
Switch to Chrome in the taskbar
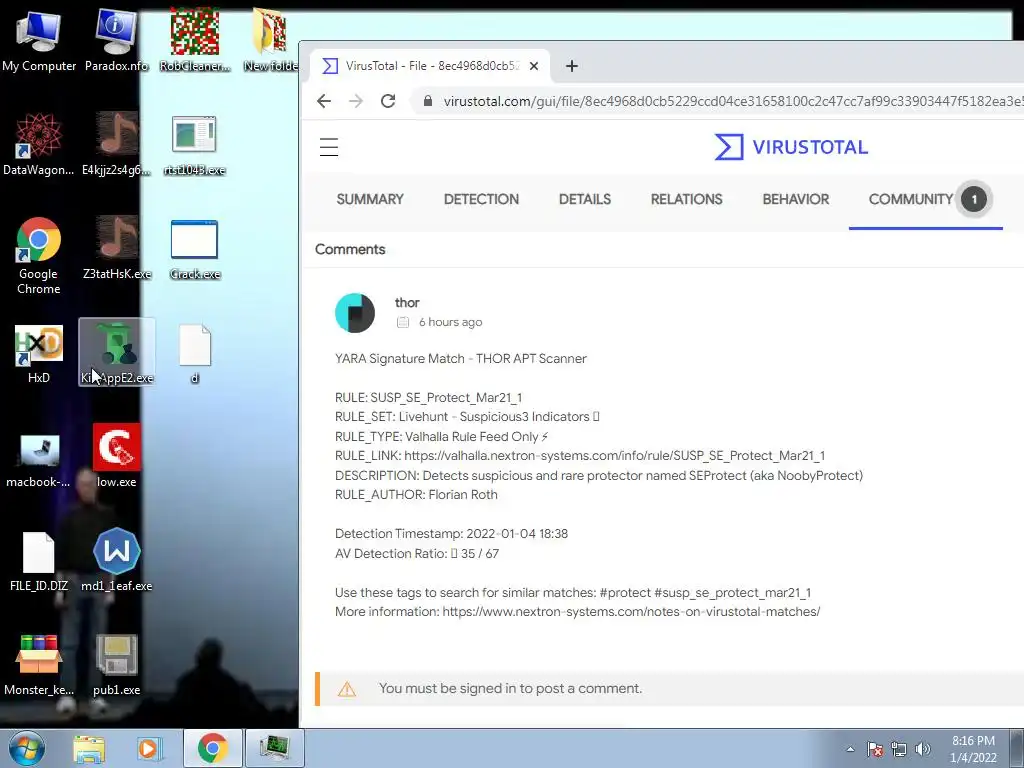click(213, 748)
